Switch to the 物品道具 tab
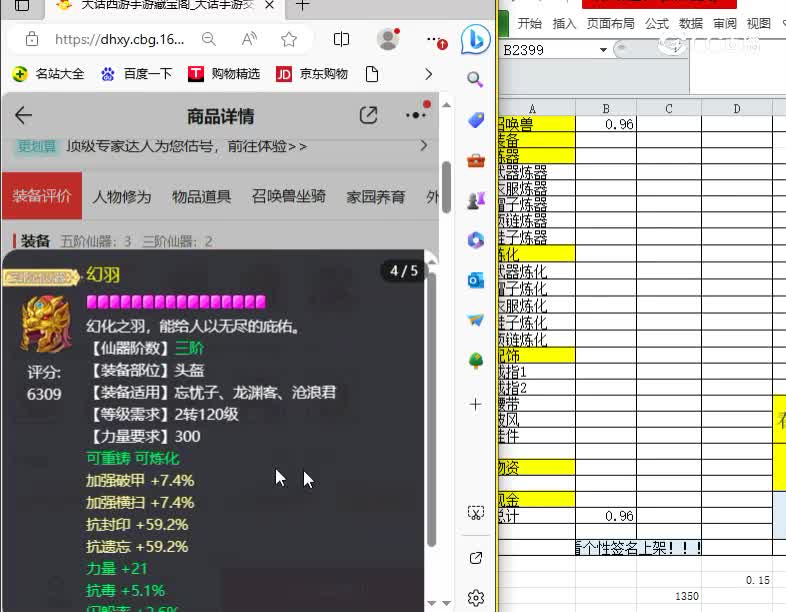Viewport: 786px width, 612px height. (202, 196)
